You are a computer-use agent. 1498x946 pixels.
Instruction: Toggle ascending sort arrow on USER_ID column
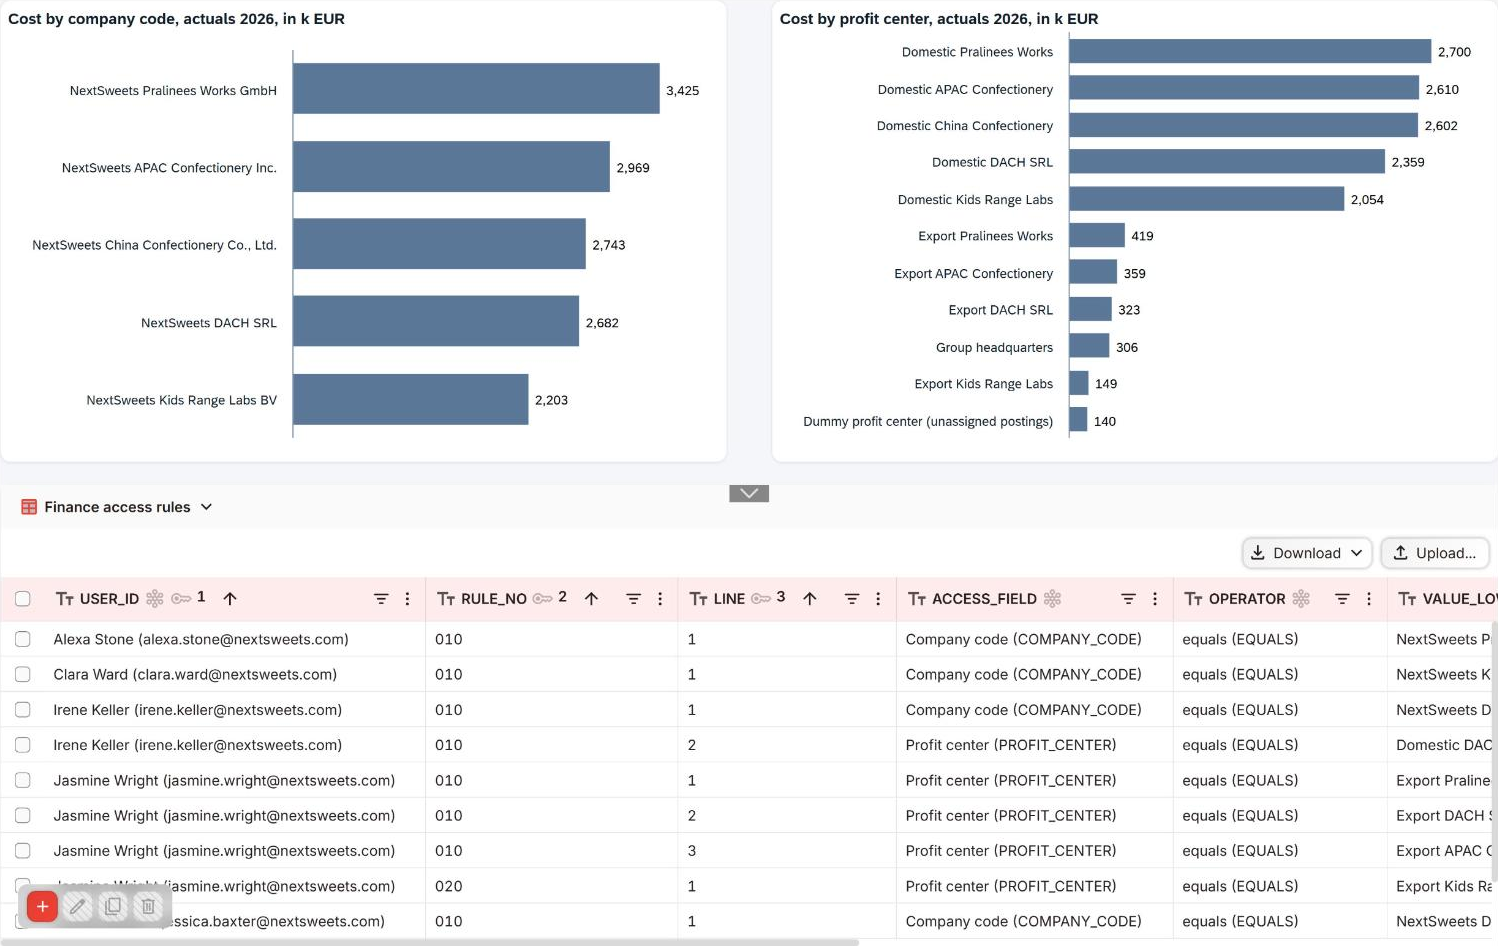click(x=230, y=599)
